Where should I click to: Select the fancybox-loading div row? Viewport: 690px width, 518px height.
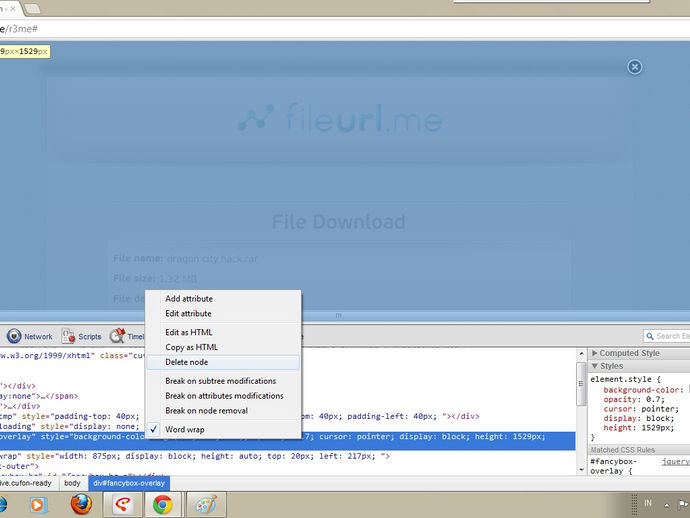pyautogui.click(x=70, y=426)
